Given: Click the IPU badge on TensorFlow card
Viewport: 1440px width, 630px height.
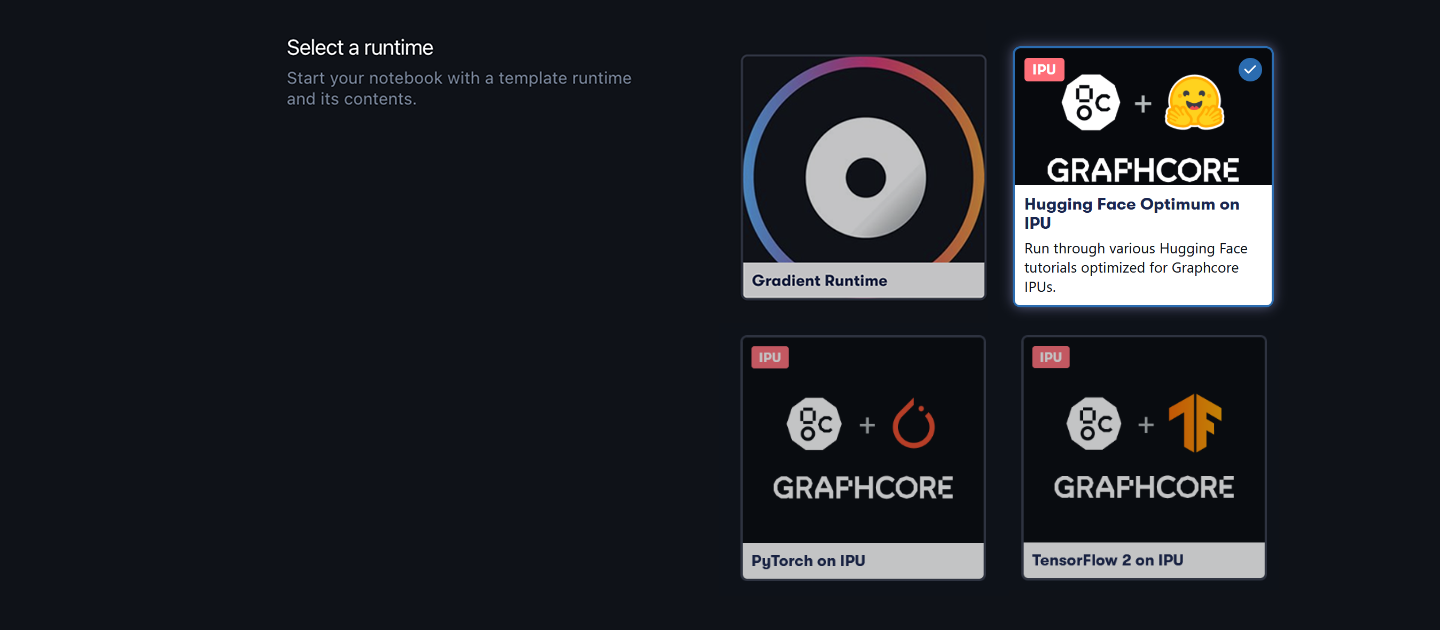Looking at the screenshot, I should pos(1051,357).
